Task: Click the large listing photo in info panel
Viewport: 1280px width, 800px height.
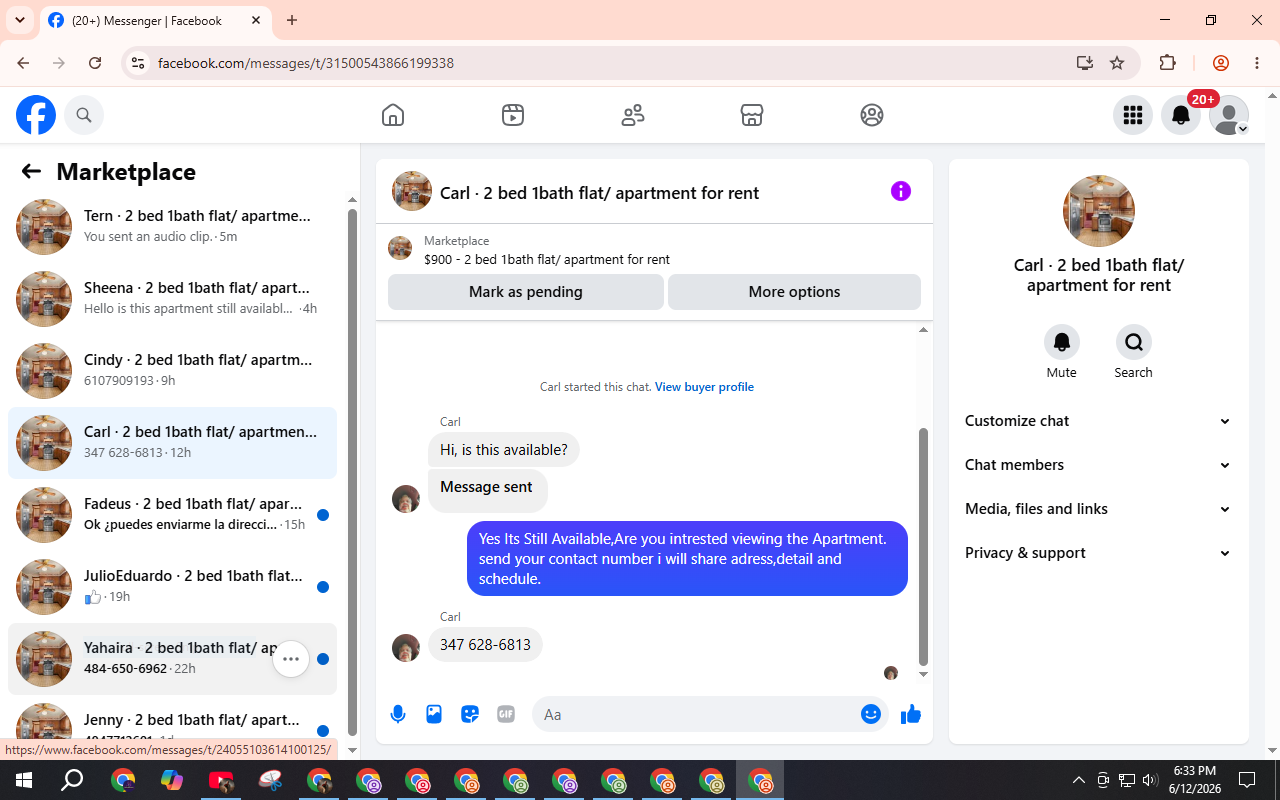Action: point(1099,211)
